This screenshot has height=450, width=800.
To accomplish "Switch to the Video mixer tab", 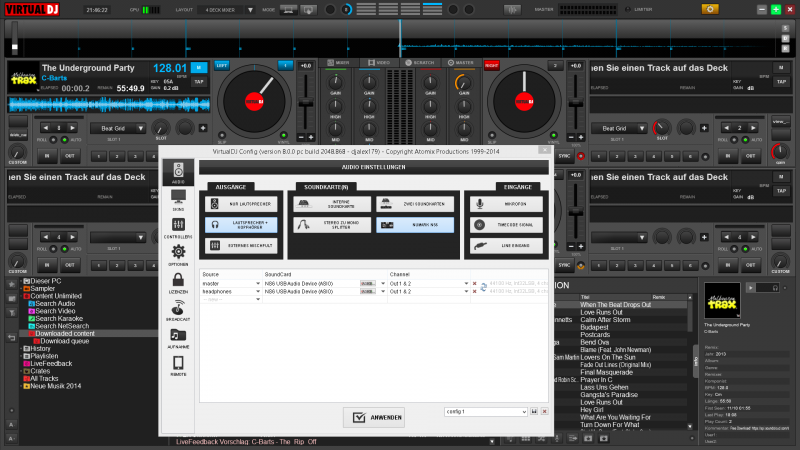I will point(379,62).
